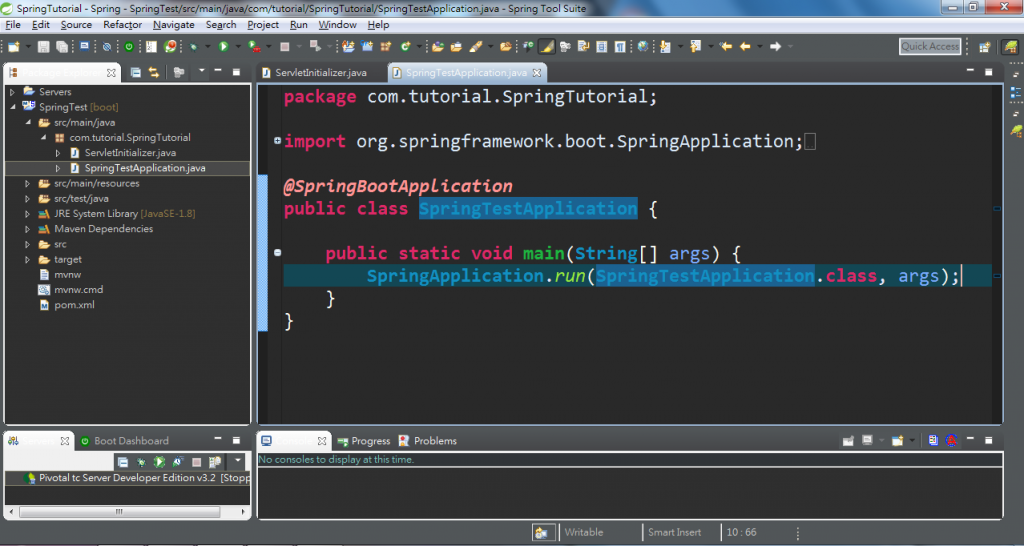1024x546 pixels.
Task: Toggle Word Wrap toolbar icon
Action: click(583, 46)
